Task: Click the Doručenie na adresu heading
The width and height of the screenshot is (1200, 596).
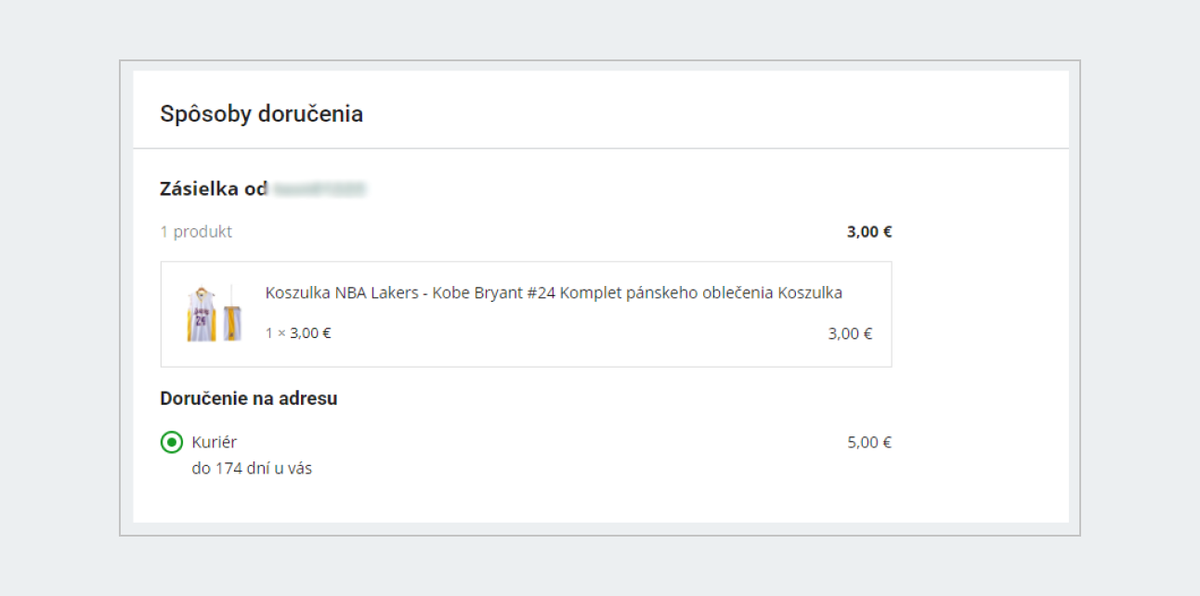Action: [248, 399]
